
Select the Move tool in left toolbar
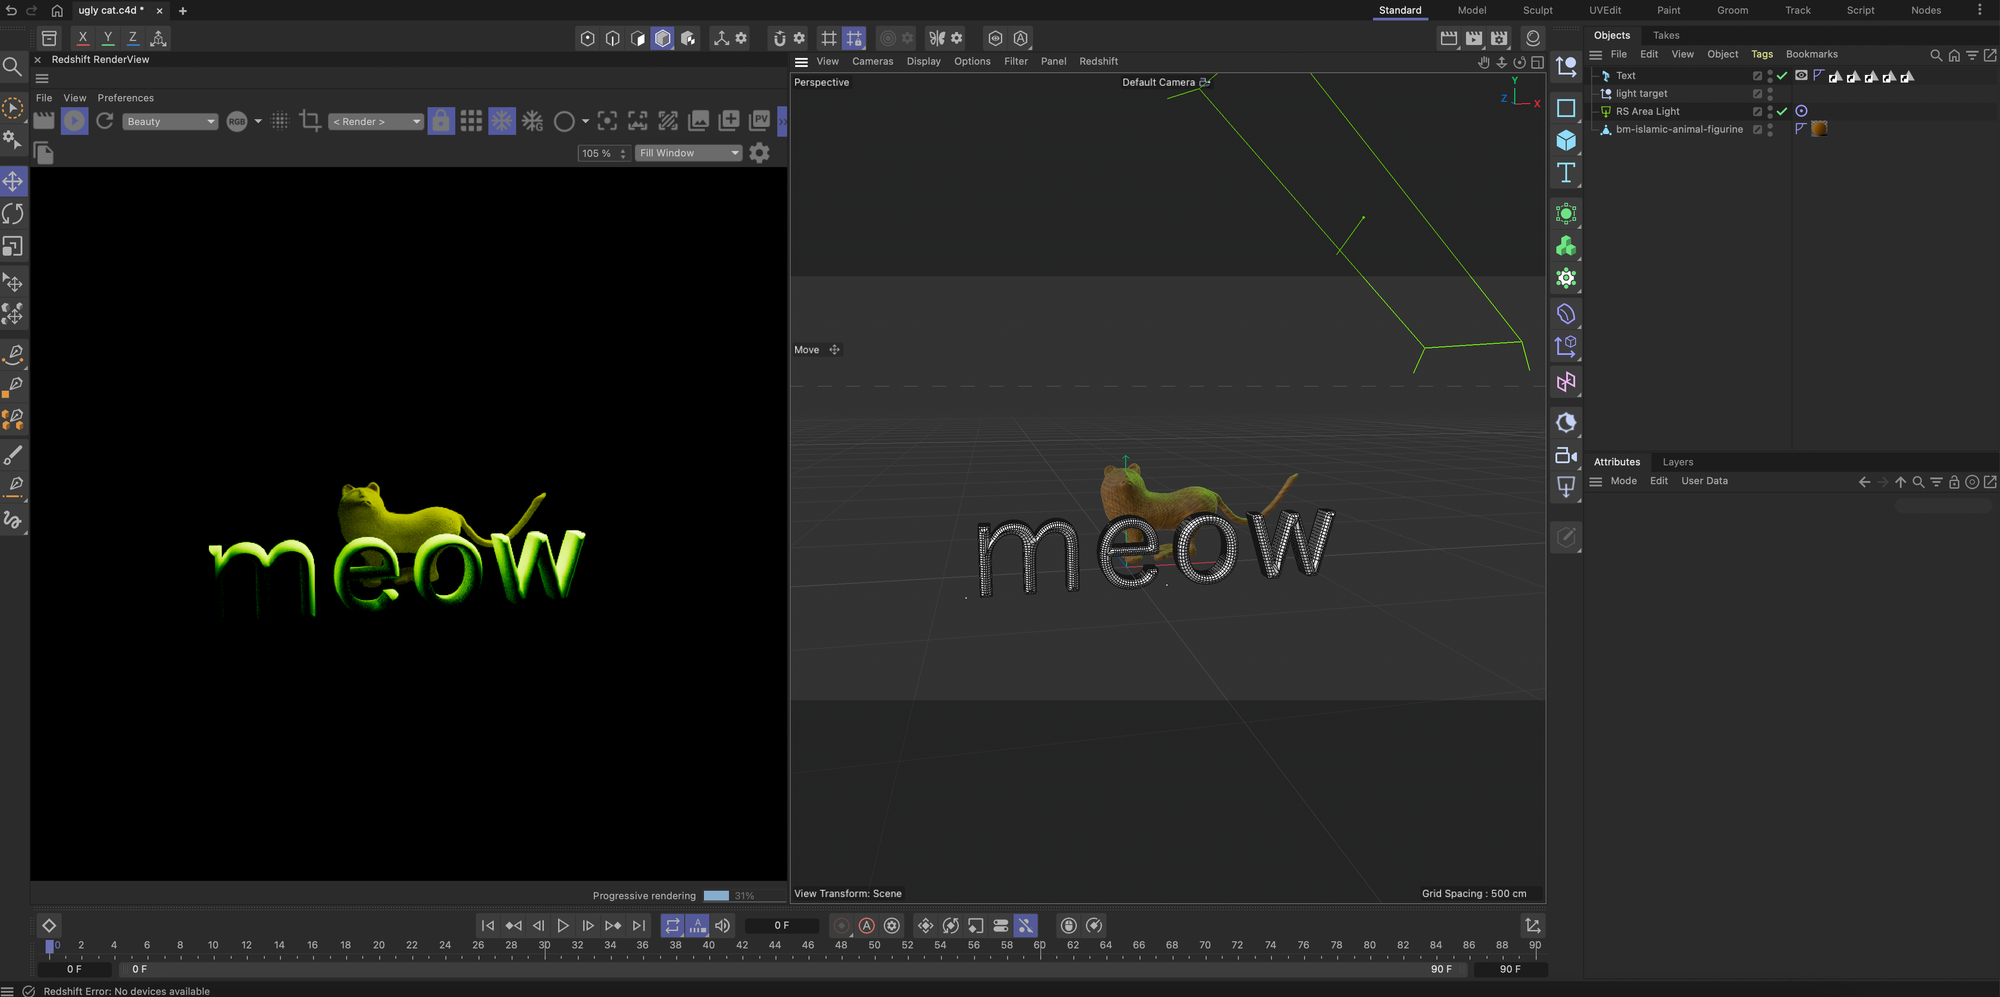[x=13, y=182]
